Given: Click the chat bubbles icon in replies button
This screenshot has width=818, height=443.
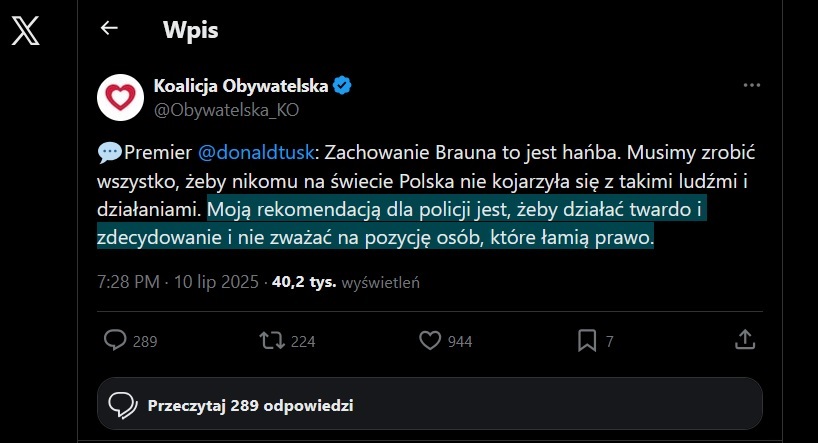Looking at the screenshot, I should [122, 406].
